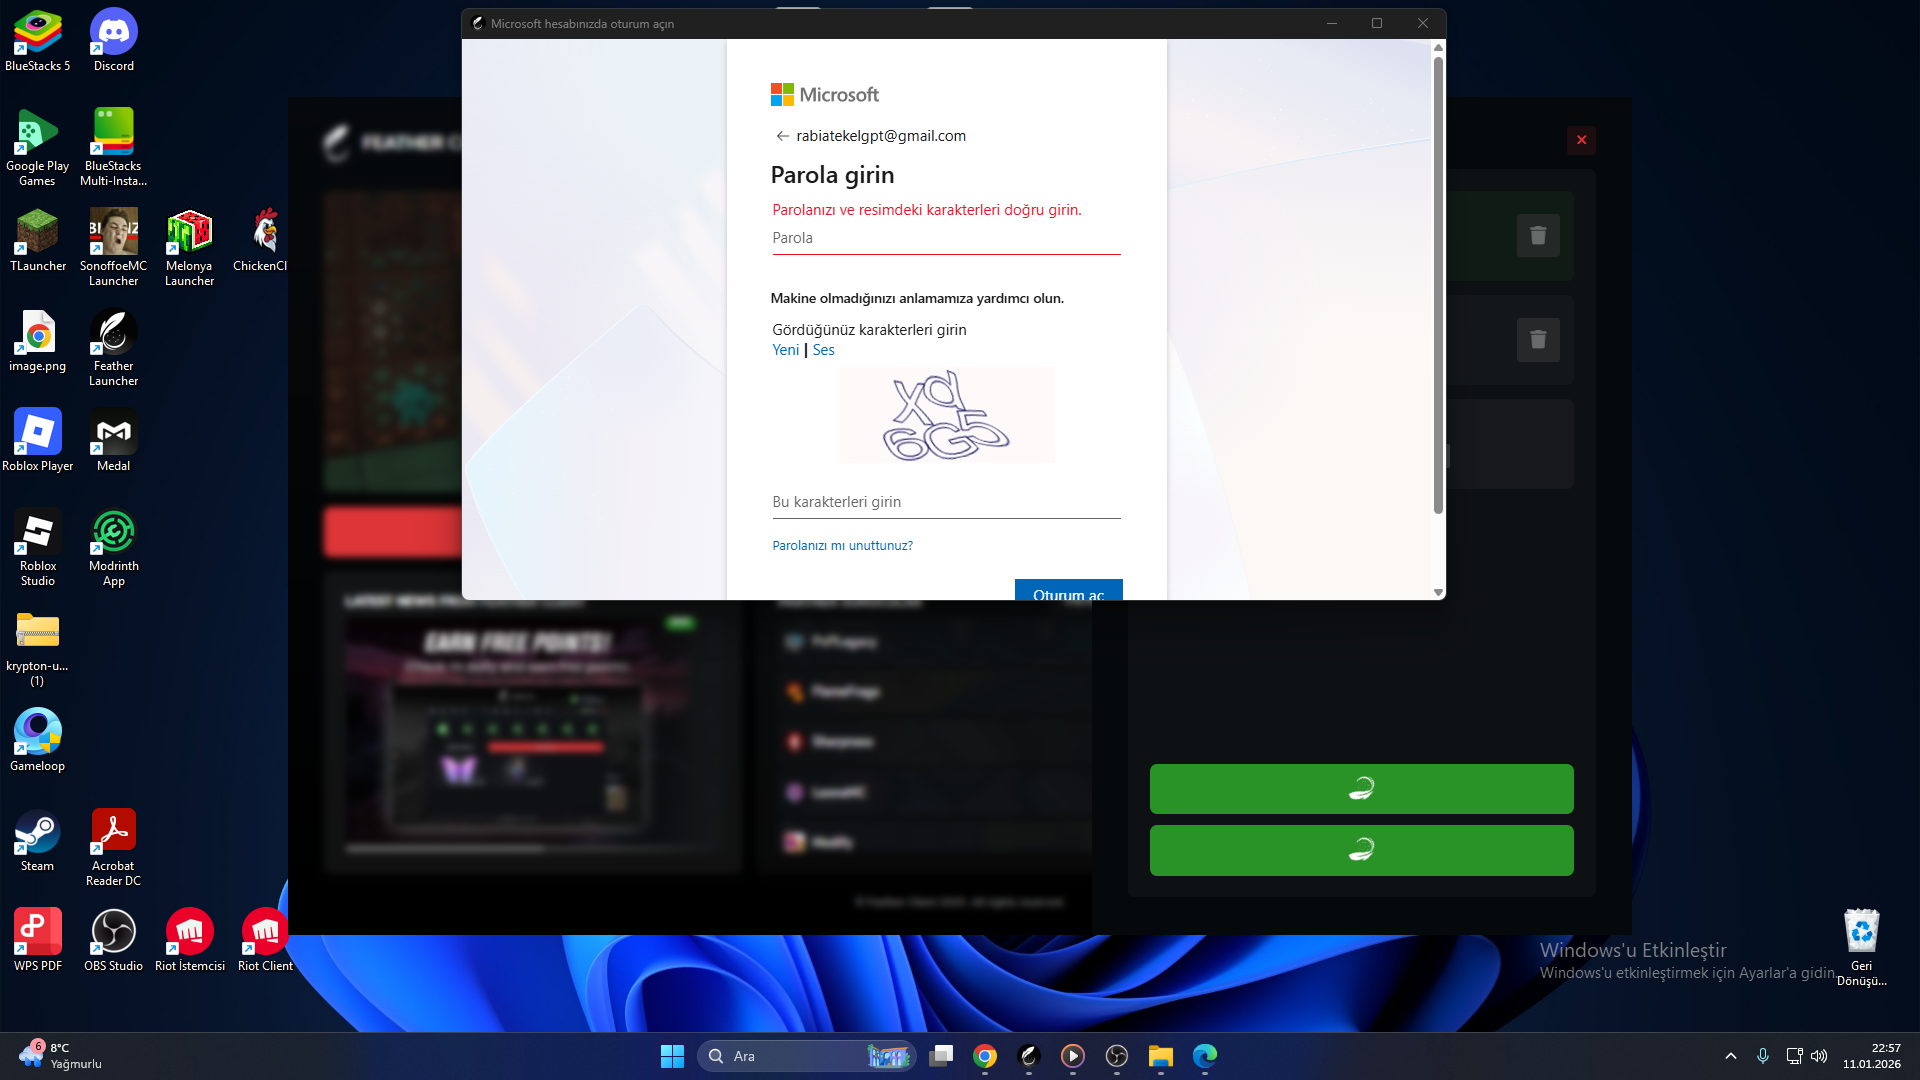The width and height of the screenshot is (1920, 1080).
Task: Maximize the Microsoft sign-in window
Action: (1377, 23)
